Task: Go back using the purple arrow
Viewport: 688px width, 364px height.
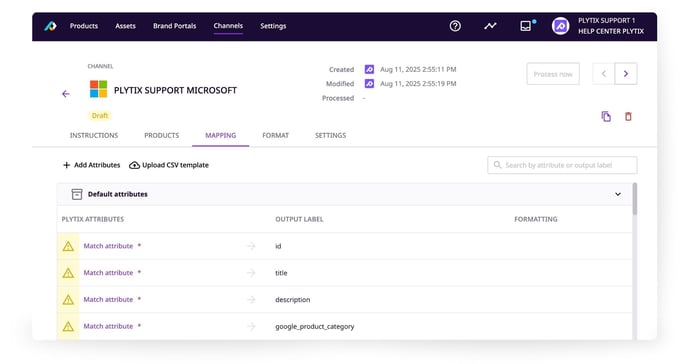Action: [66, 93]
